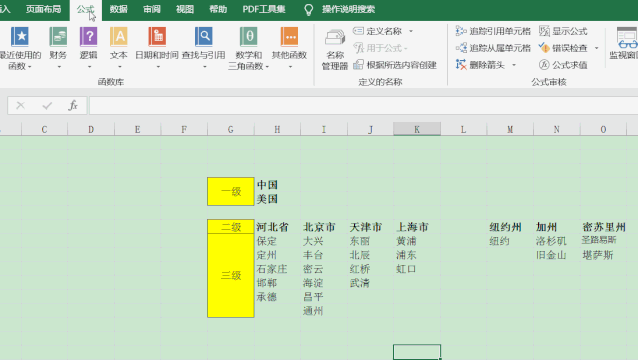Screen dimensions: 638x360
Task: Select the cell containing 堪萨斯
Action: pyautogui.click(x=603, y=255)
